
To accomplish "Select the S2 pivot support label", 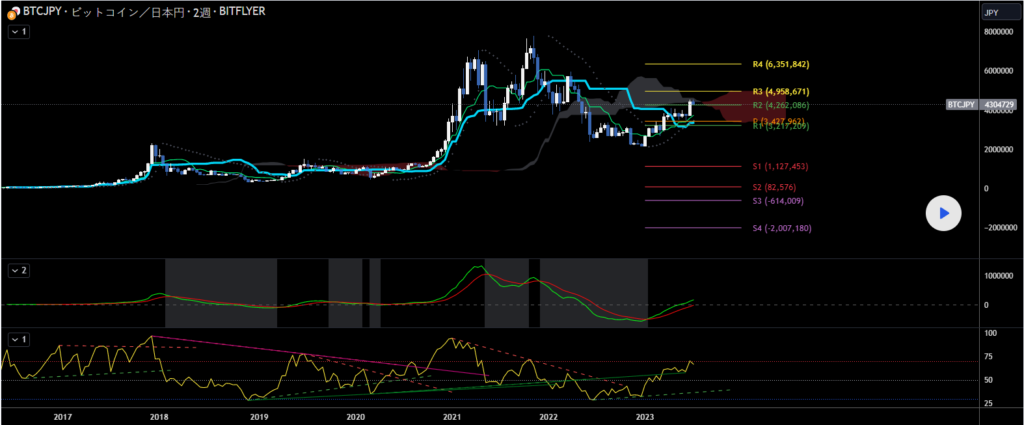I will [x=774, y=187].
